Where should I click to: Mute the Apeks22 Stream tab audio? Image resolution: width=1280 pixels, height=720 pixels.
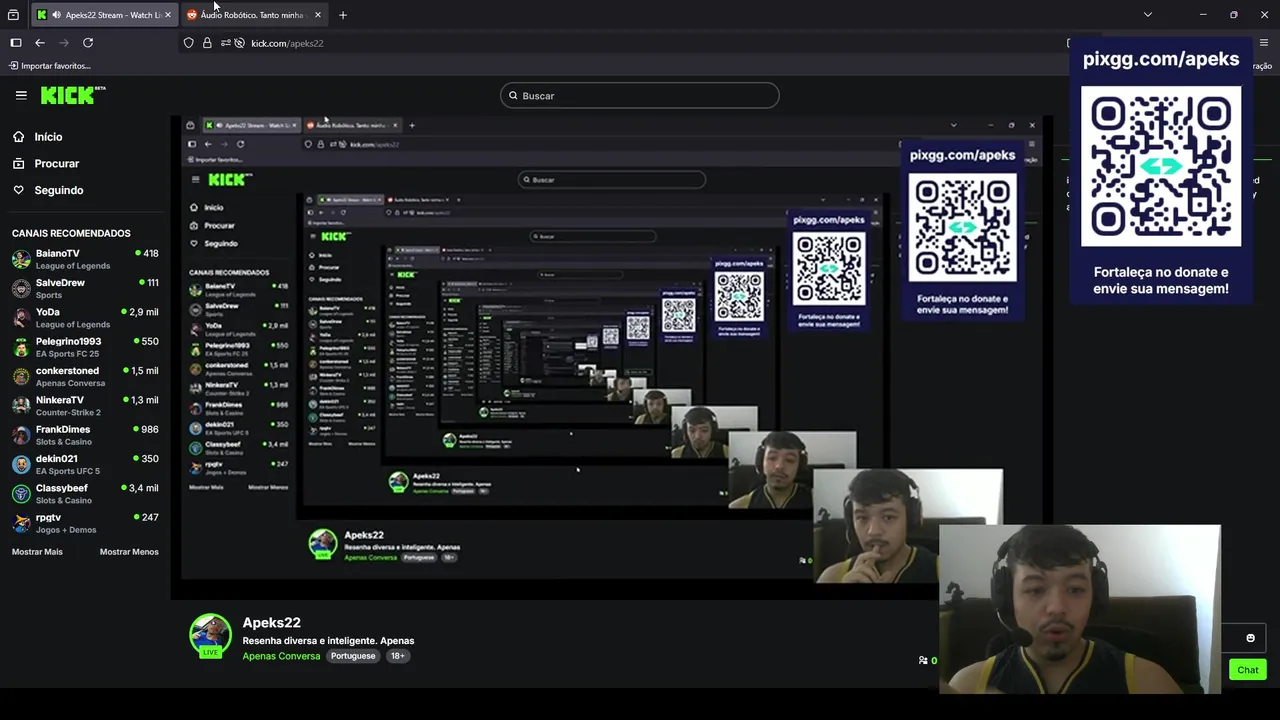tap(56, 15)
